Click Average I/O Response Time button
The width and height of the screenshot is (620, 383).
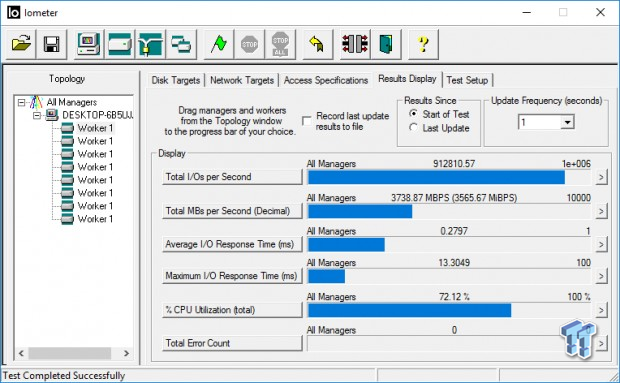(x=232, y=244)
